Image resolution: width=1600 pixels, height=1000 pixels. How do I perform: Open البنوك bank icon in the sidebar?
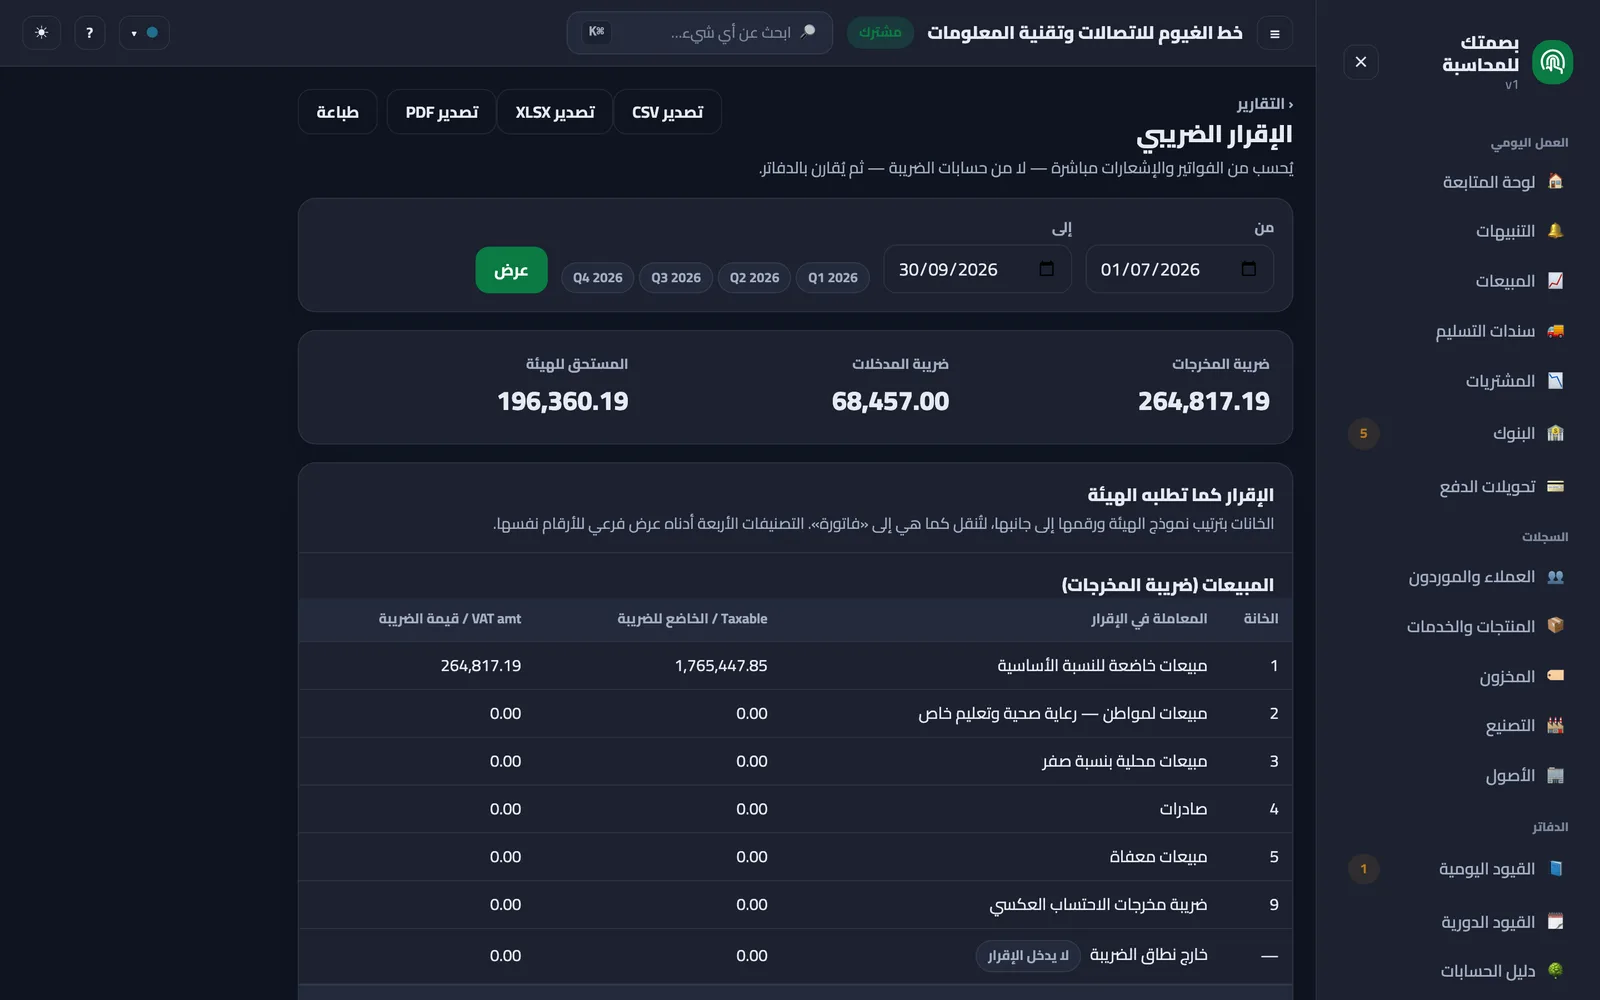click(1555, 433)
